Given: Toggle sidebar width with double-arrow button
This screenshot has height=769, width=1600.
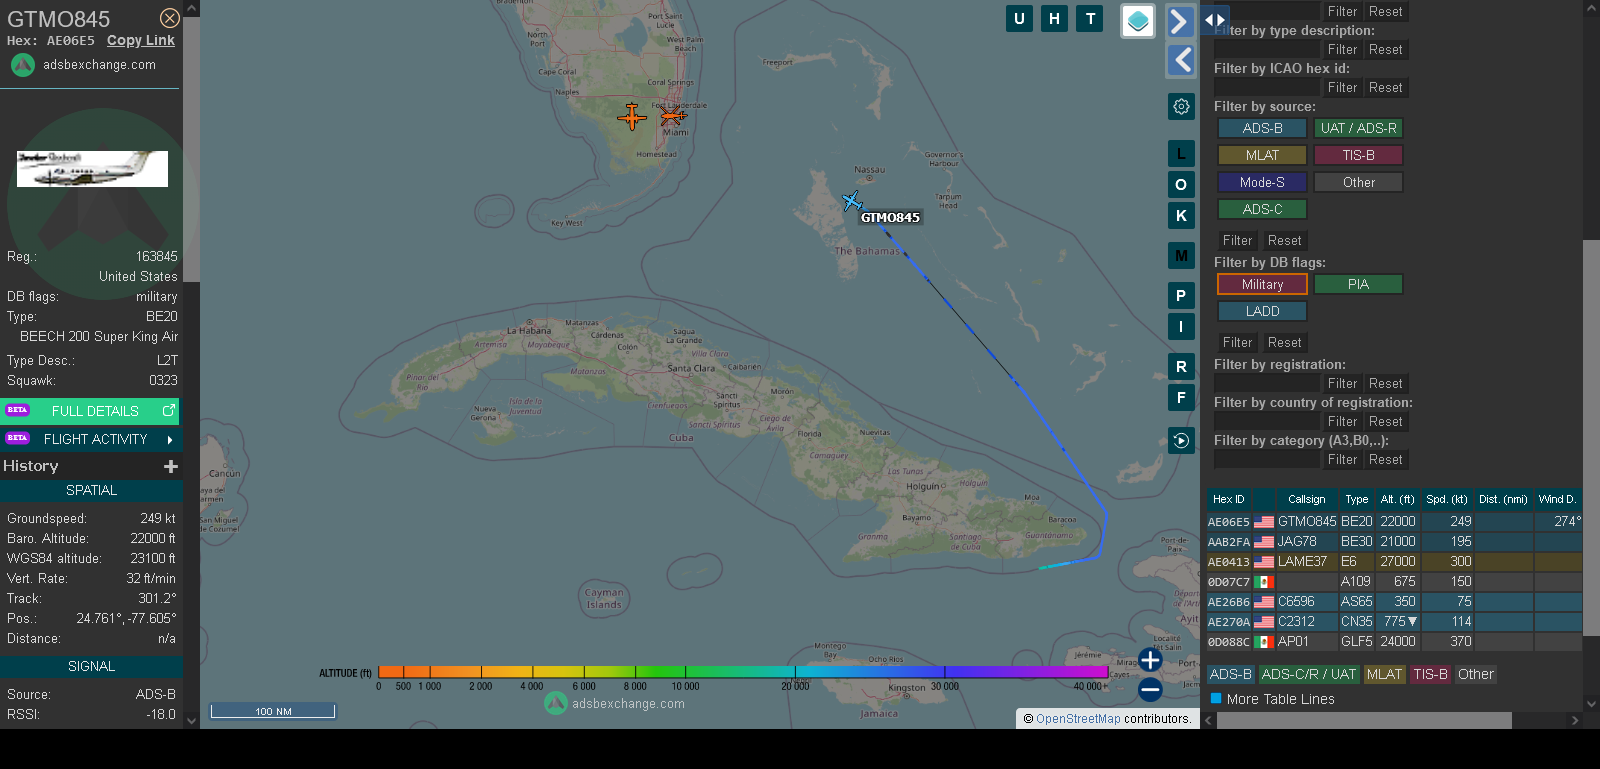Looking at the screenshot, I should click(x=1214, y=20).
